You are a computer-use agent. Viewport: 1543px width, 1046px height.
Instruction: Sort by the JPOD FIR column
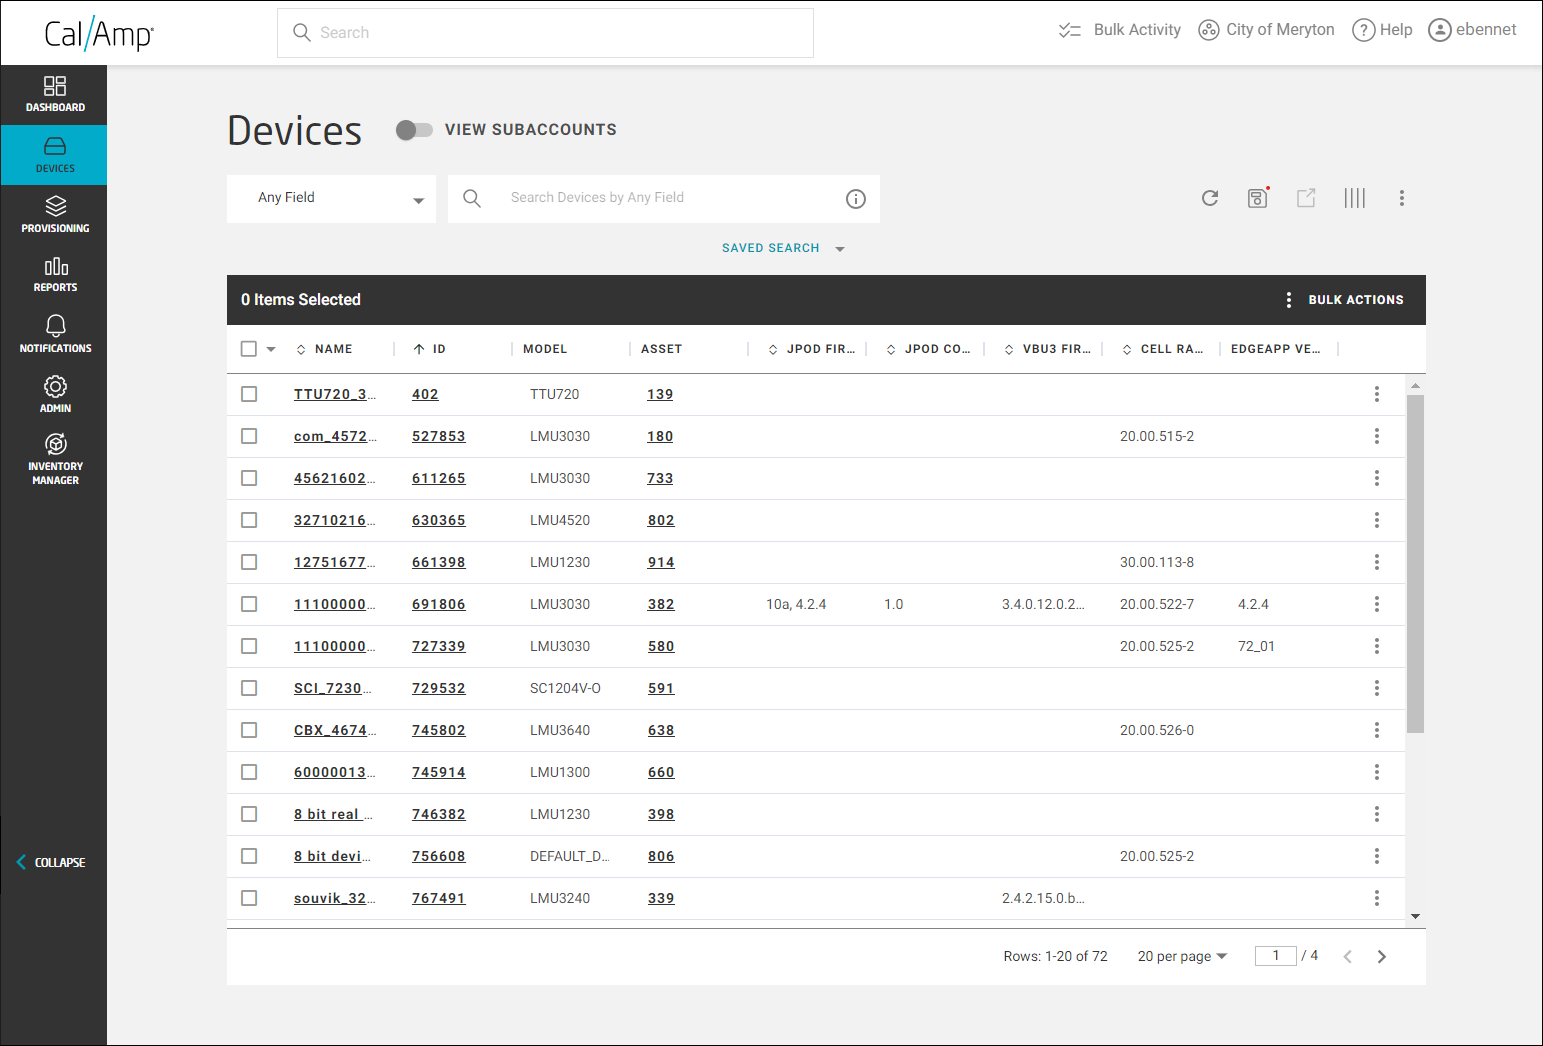point(811,349)
